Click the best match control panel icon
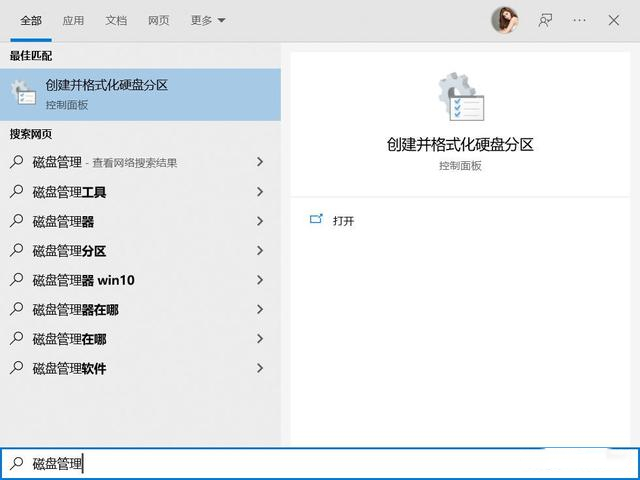640x480 pixels. 24,93
